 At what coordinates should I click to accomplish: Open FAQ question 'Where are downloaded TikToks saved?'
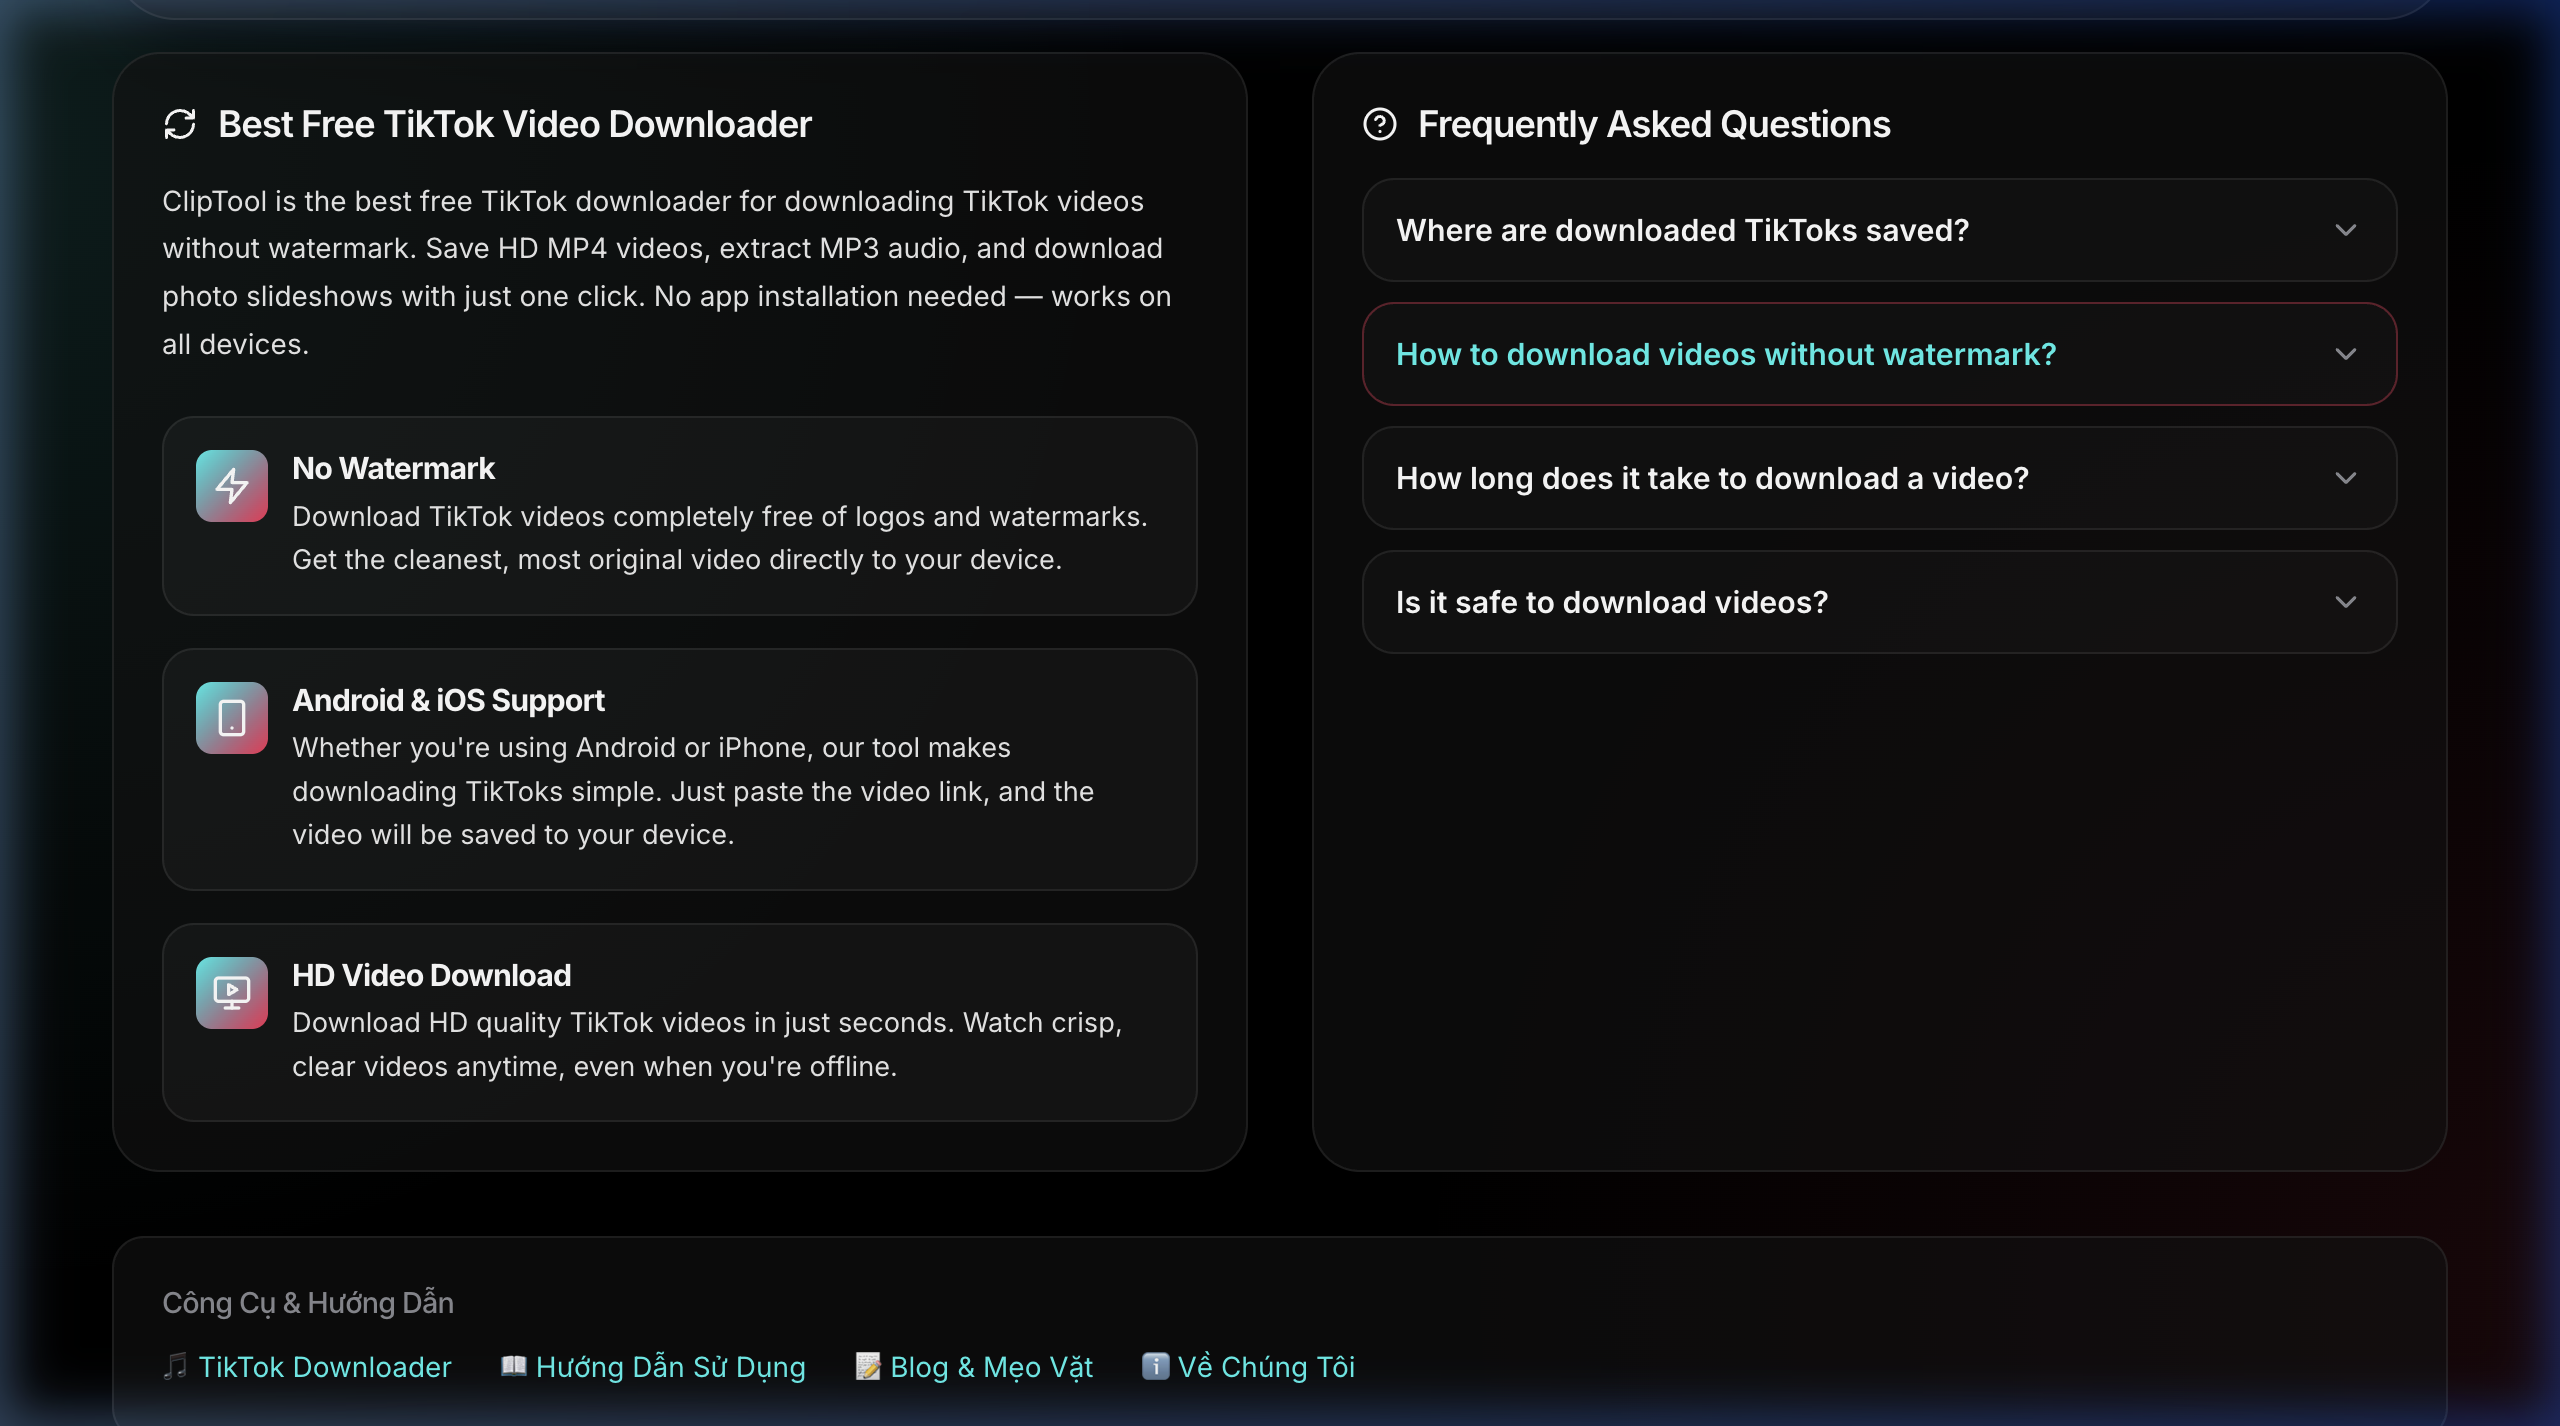pos(1879,231)
